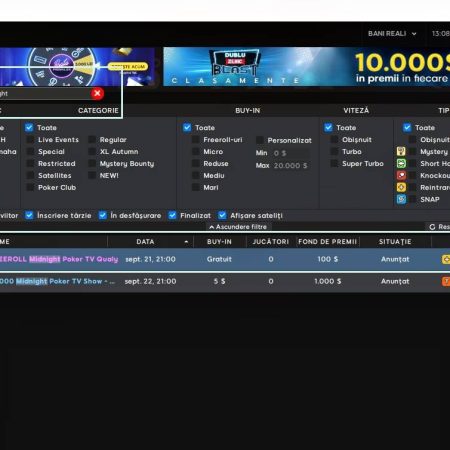Viewport: 450px width, 450px height.
Task: Clear the search field with red X
Action: click(x=97, y=94)
